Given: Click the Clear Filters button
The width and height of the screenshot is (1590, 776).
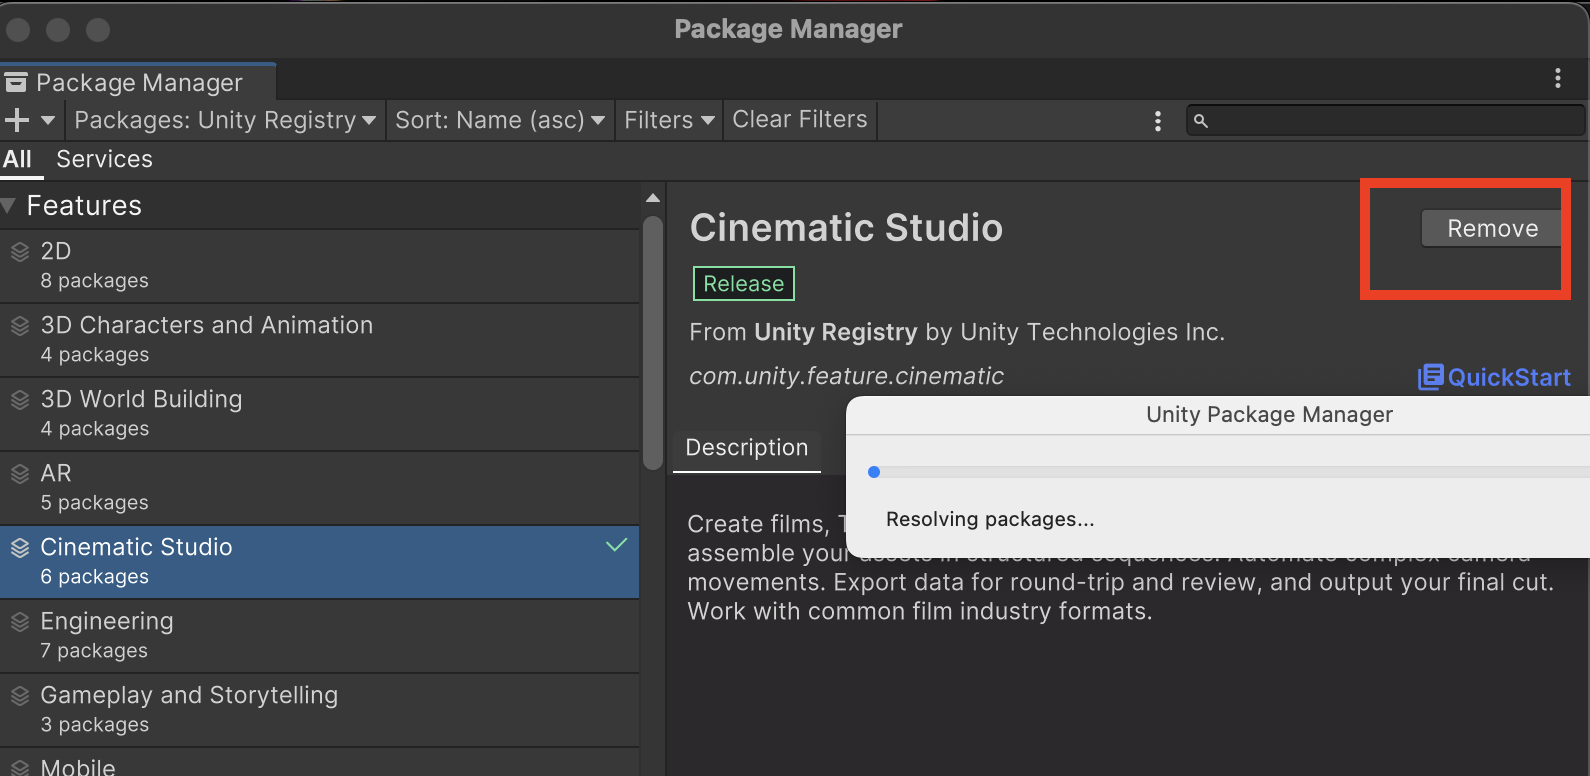Looking at the screenshot, I should [x=799, y=120].
